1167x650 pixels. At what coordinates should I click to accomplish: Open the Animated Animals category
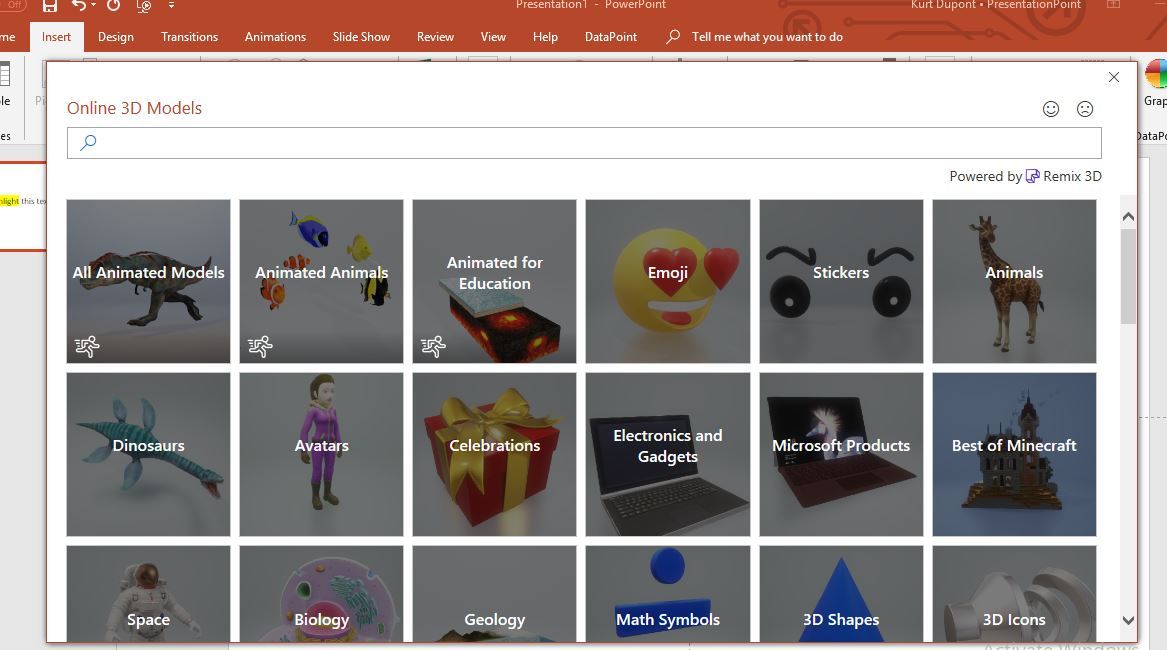click(x=321, y=281)
